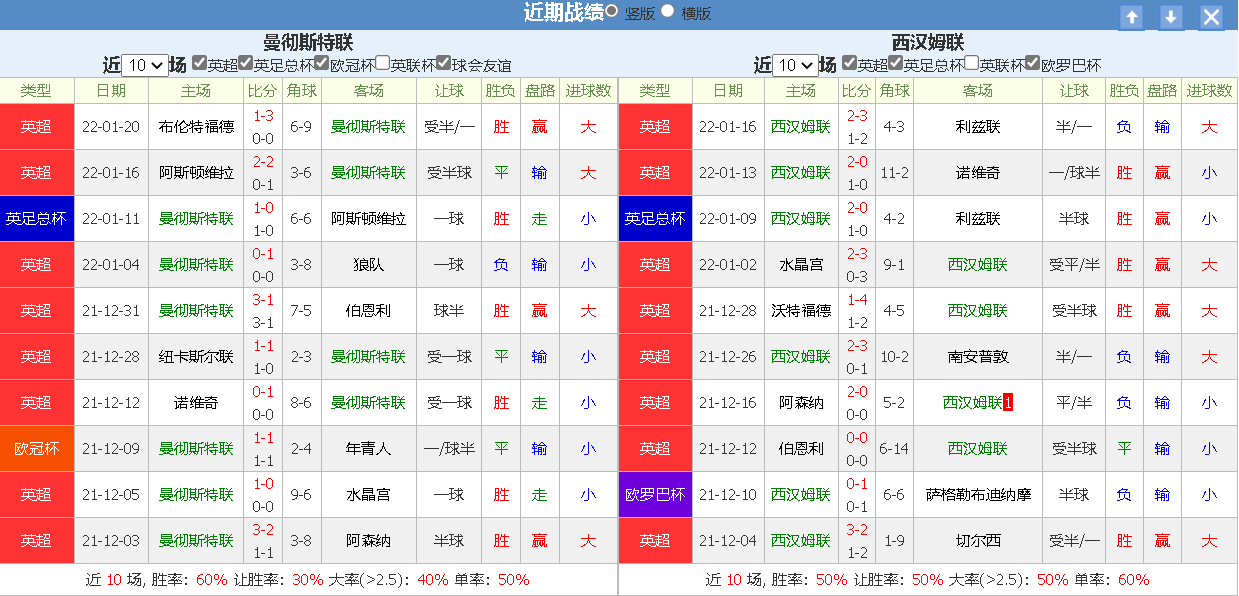Click 切尔西 away team cell
Image resolution: width=1239 pixels, height=596 pixels.
point(978,541)
